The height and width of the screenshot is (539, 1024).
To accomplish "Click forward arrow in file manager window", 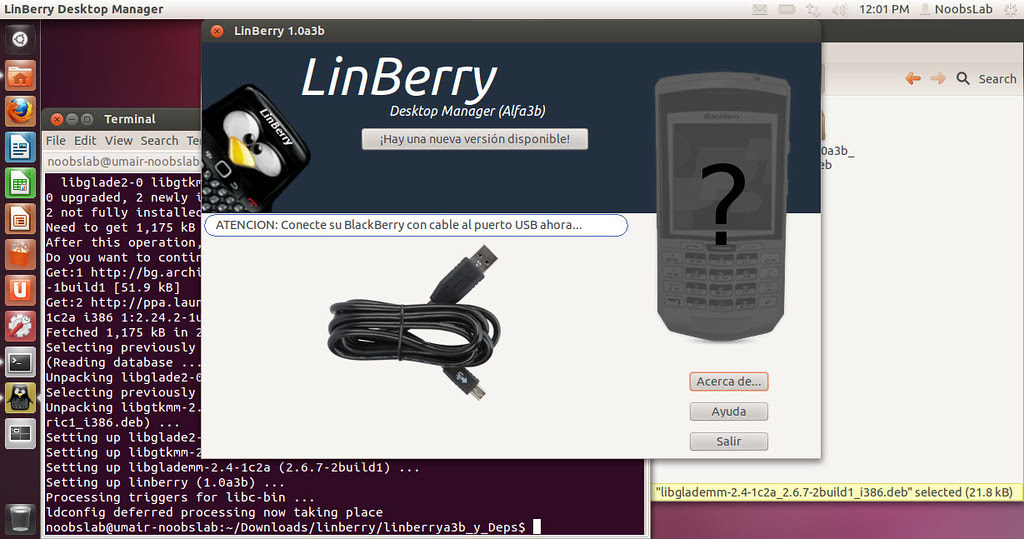I will pyautogui.click(x=938, y=78).
